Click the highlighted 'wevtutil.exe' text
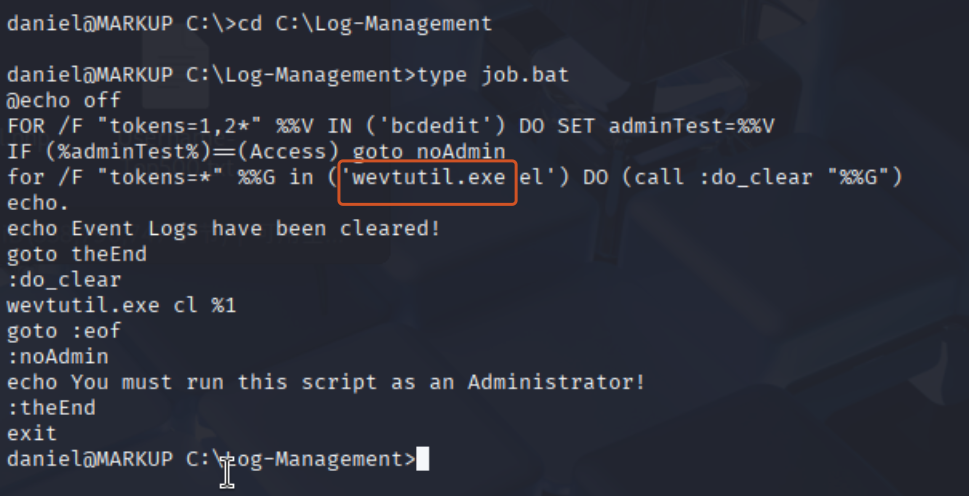969x496 pixels. (428, 178)
